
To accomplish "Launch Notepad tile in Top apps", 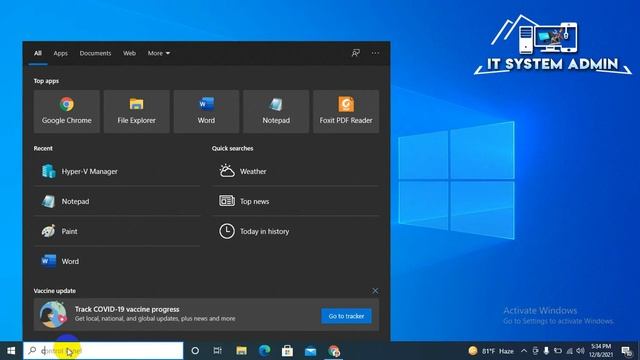I will pos(276,111).
